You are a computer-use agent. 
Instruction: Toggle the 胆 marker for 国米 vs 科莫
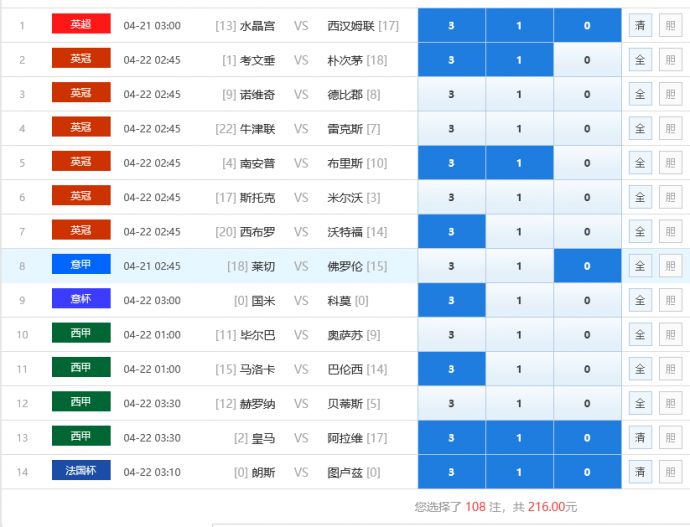(x=670, y=300)
